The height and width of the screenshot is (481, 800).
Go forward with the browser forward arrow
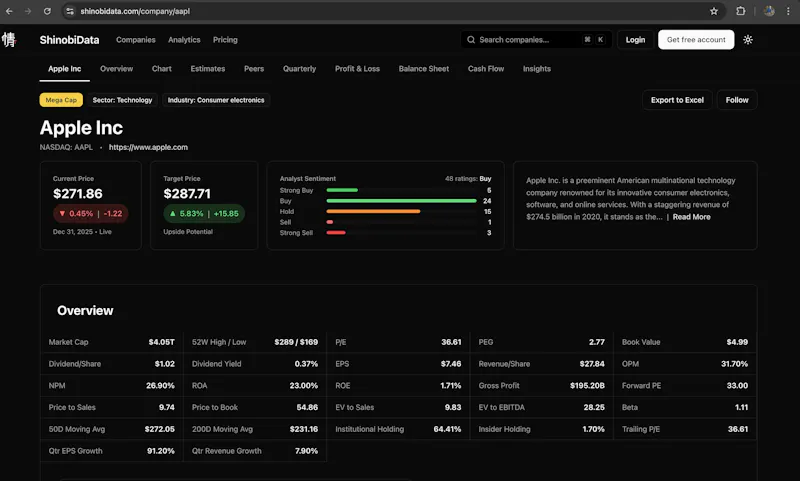click(28, 11)
